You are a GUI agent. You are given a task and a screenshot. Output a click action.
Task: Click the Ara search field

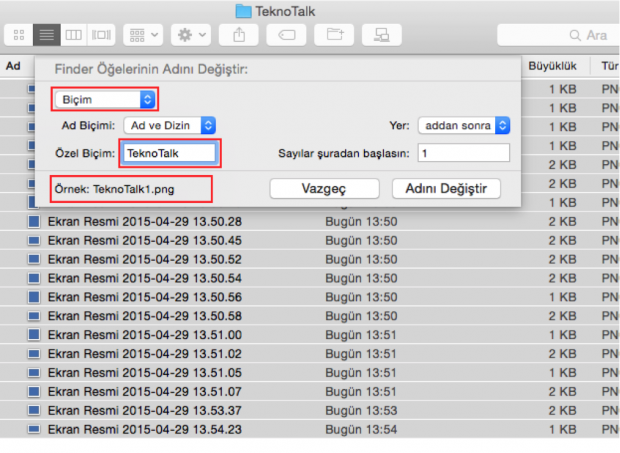558,35
